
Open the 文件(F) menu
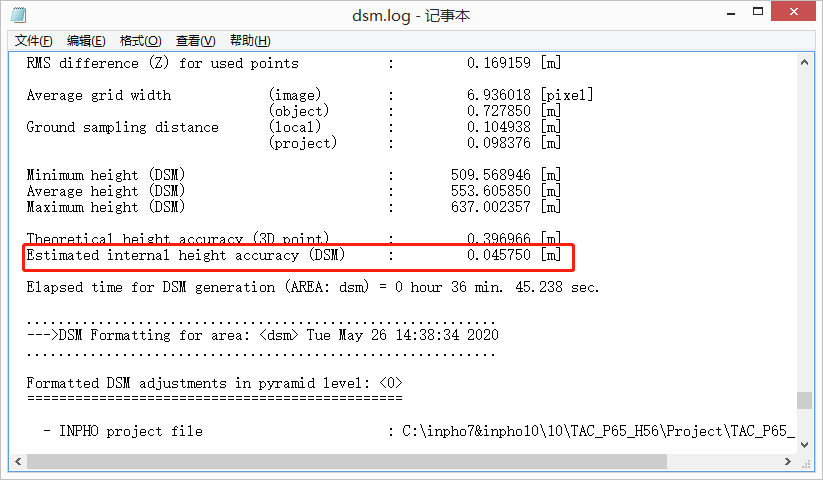(34, 41)
